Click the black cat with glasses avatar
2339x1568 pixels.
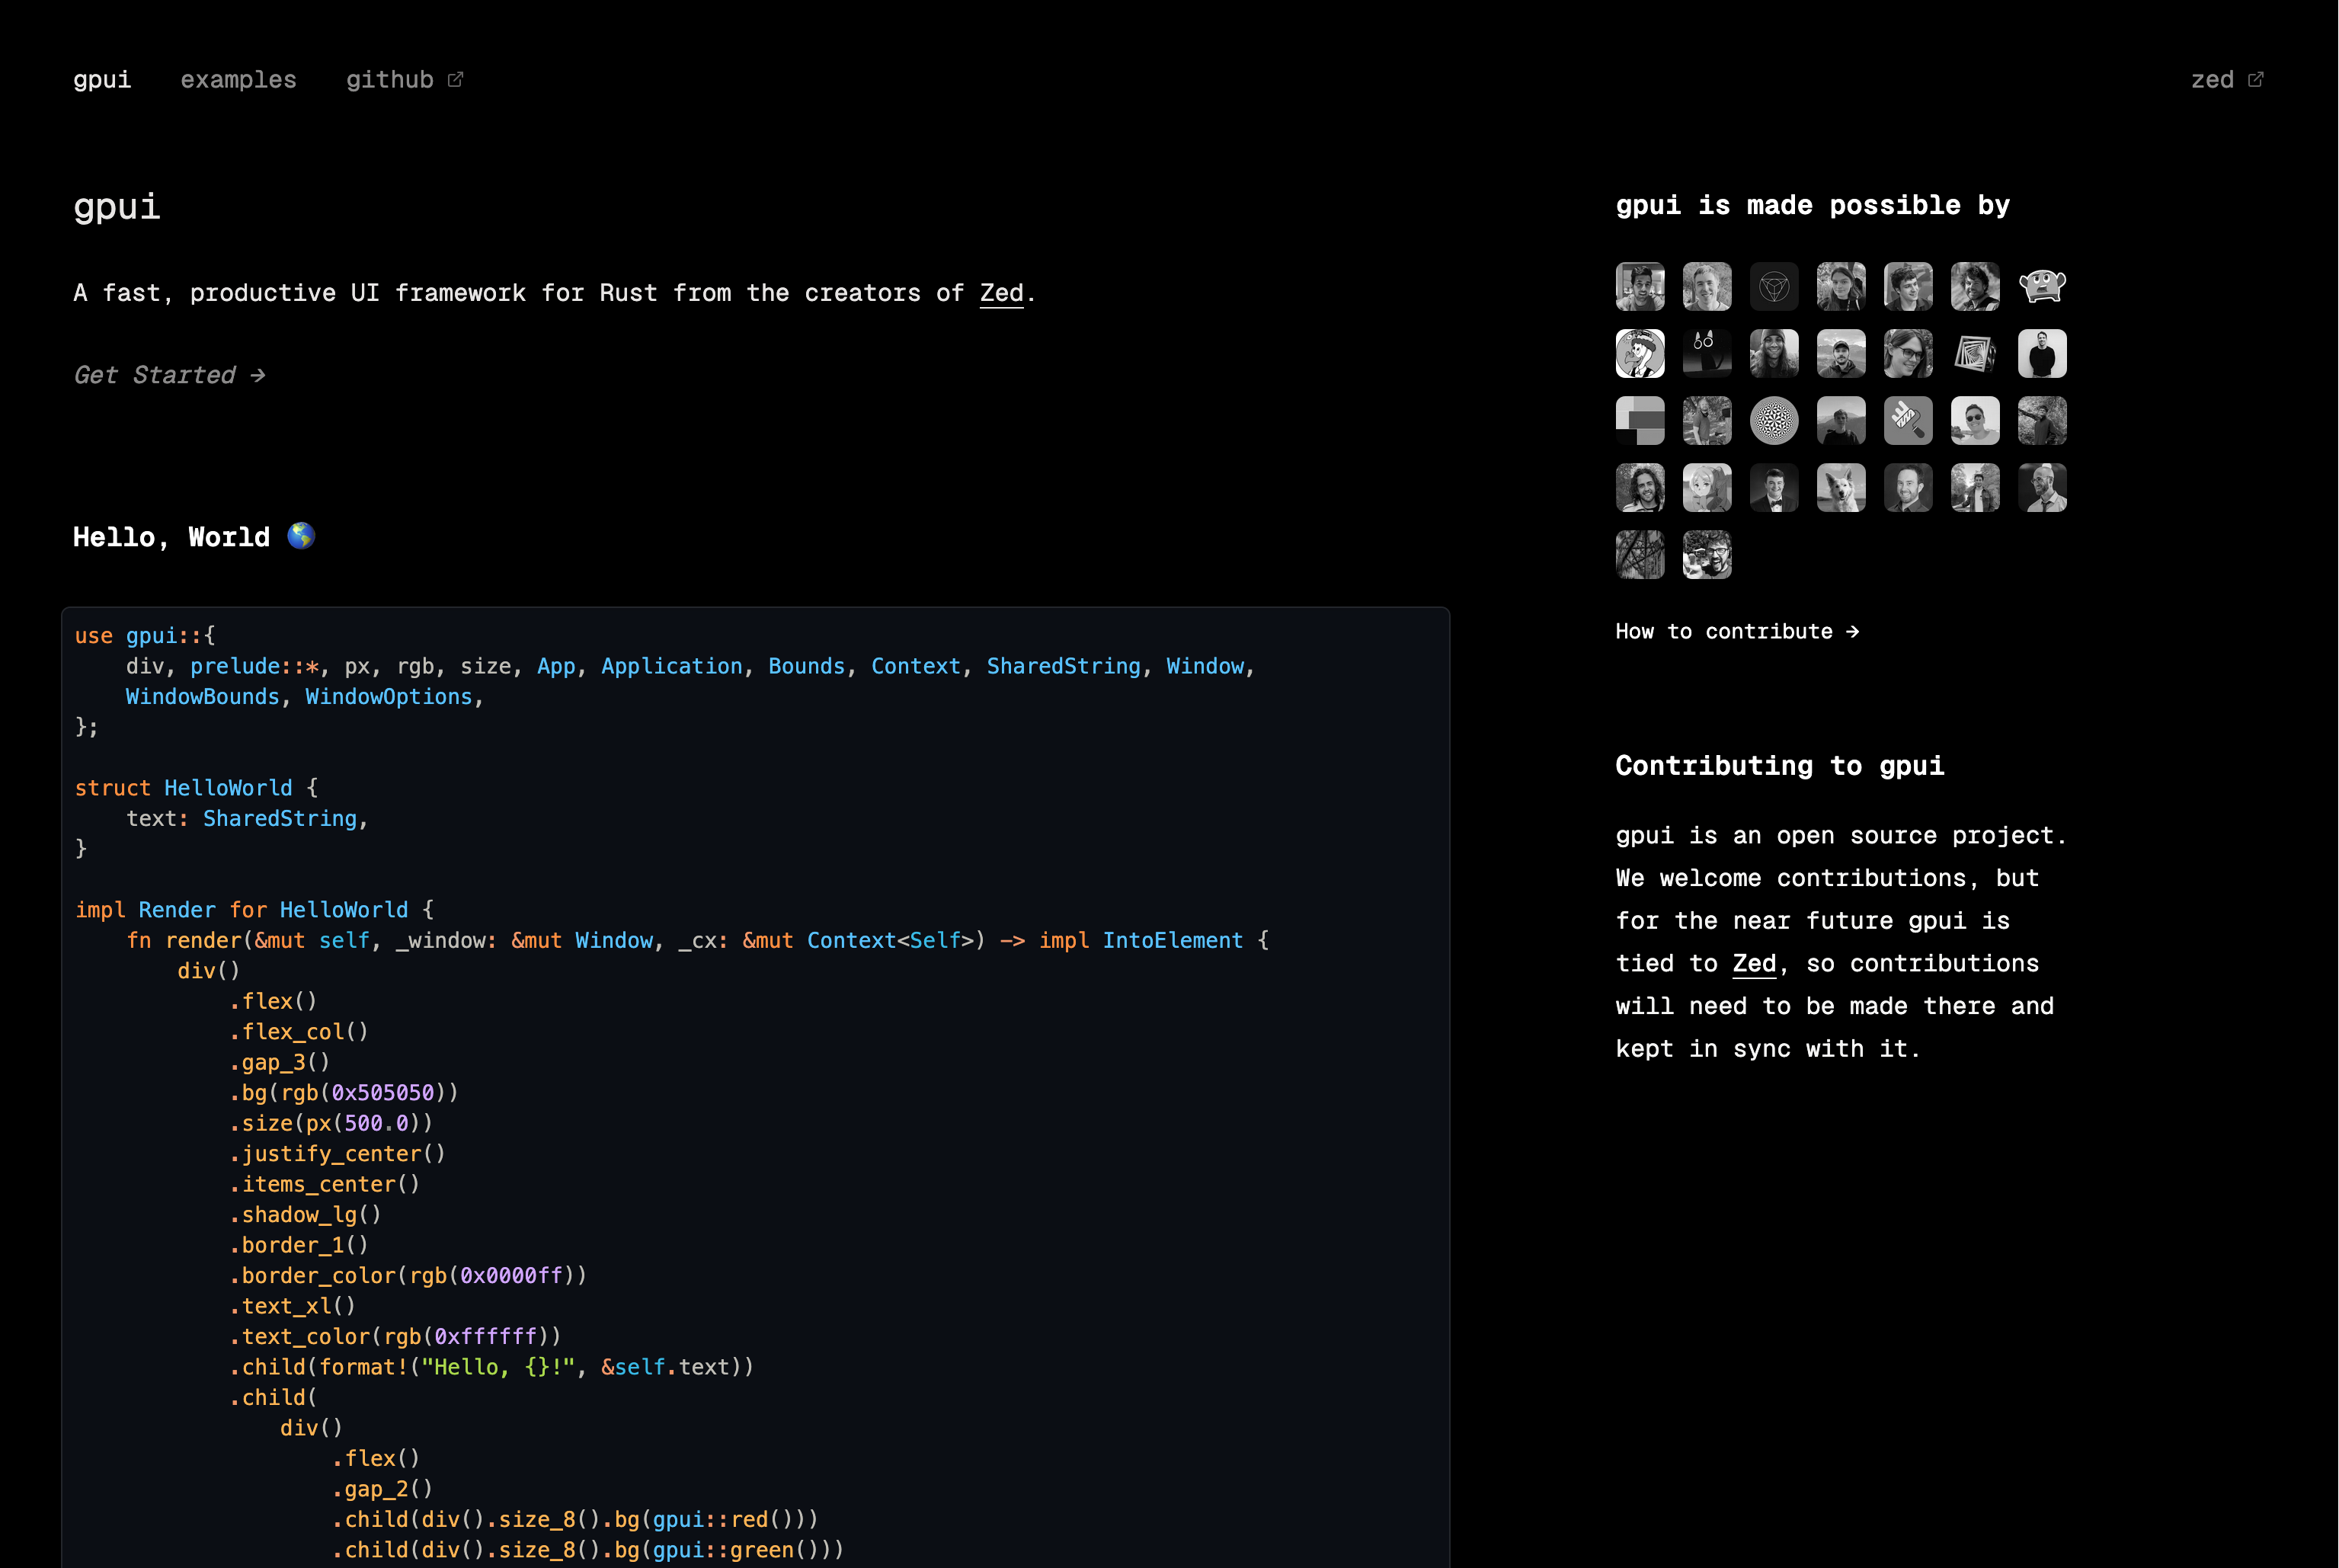point(1706,354)
